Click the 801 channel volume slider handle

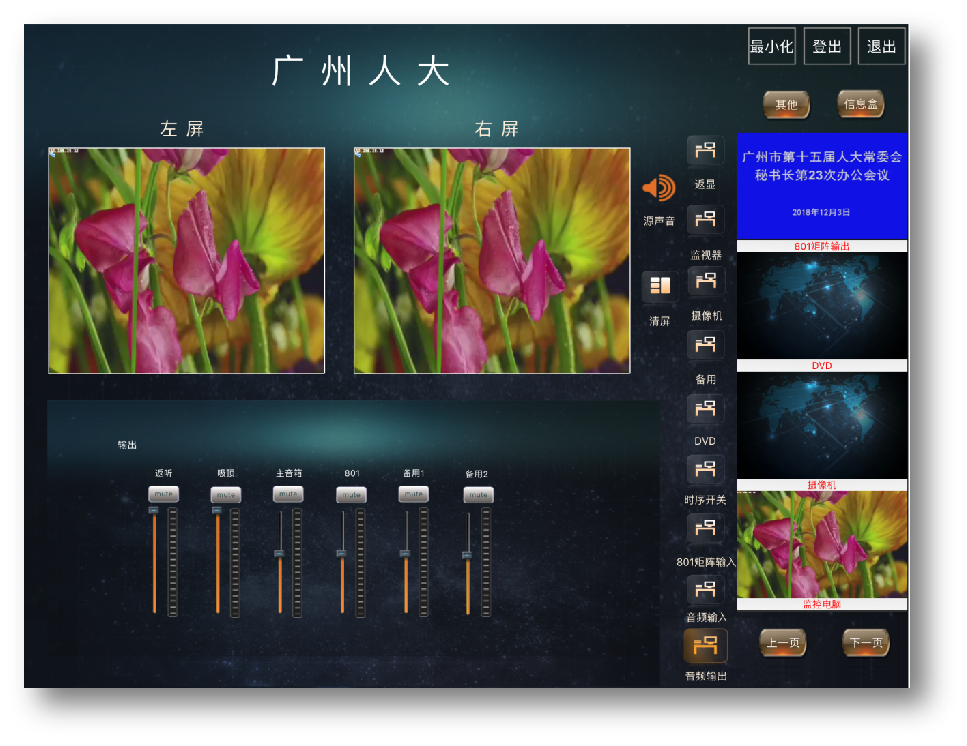[x=342, y=553]
